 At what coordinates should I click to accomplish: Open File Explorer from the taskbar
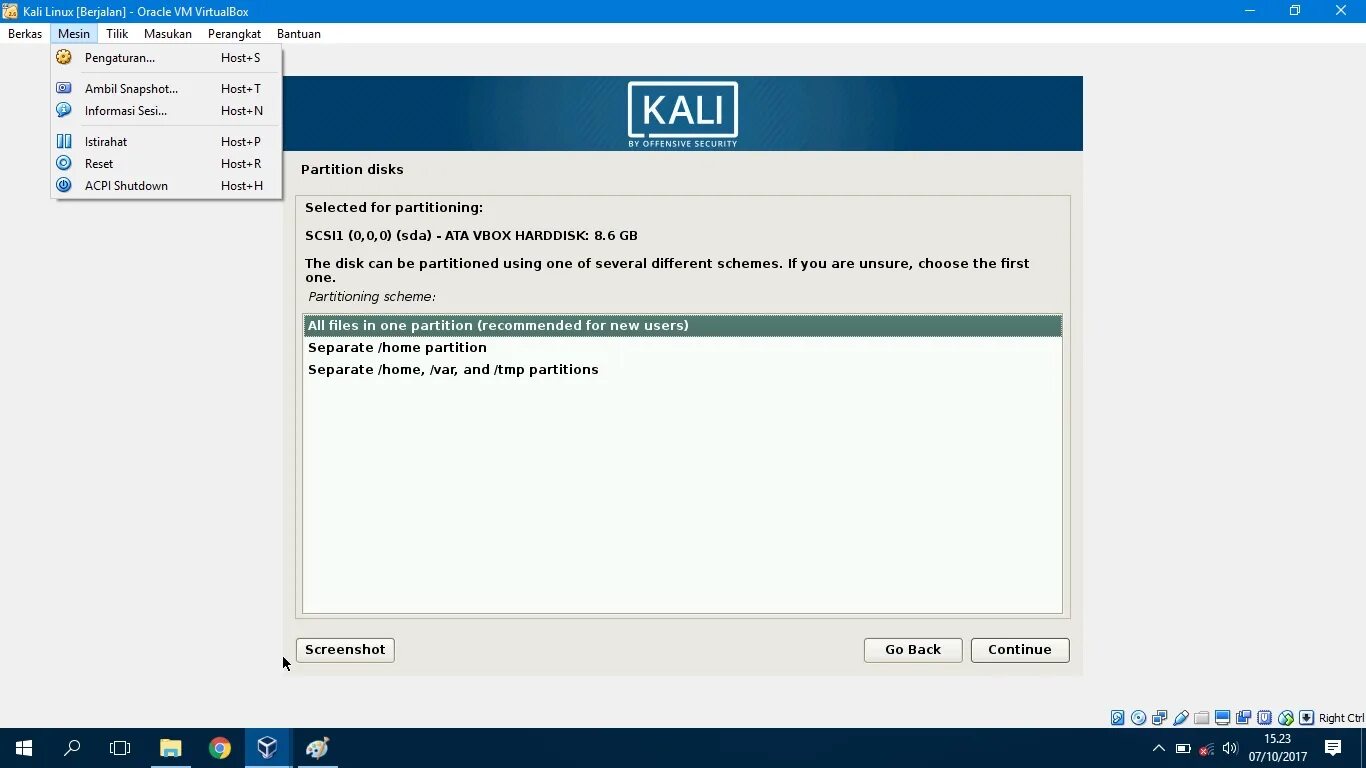click(x=171, y=748)
